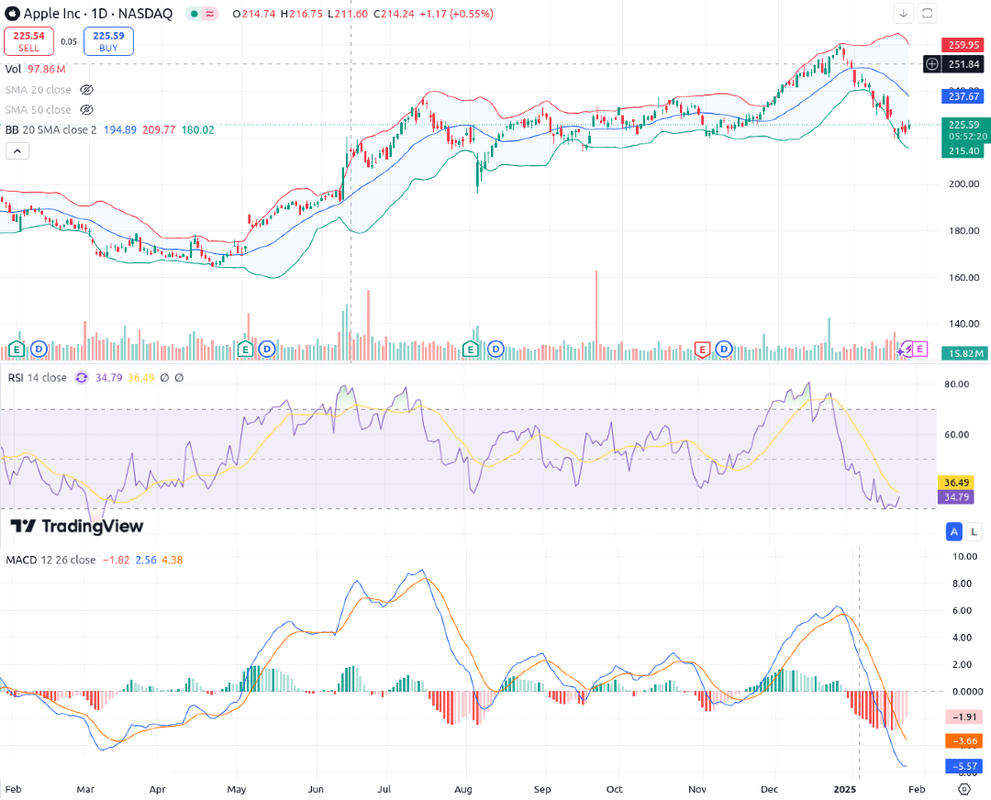Select the Vol 97.86M legend
Screen dimensions: 991x800
pos(35,69)
